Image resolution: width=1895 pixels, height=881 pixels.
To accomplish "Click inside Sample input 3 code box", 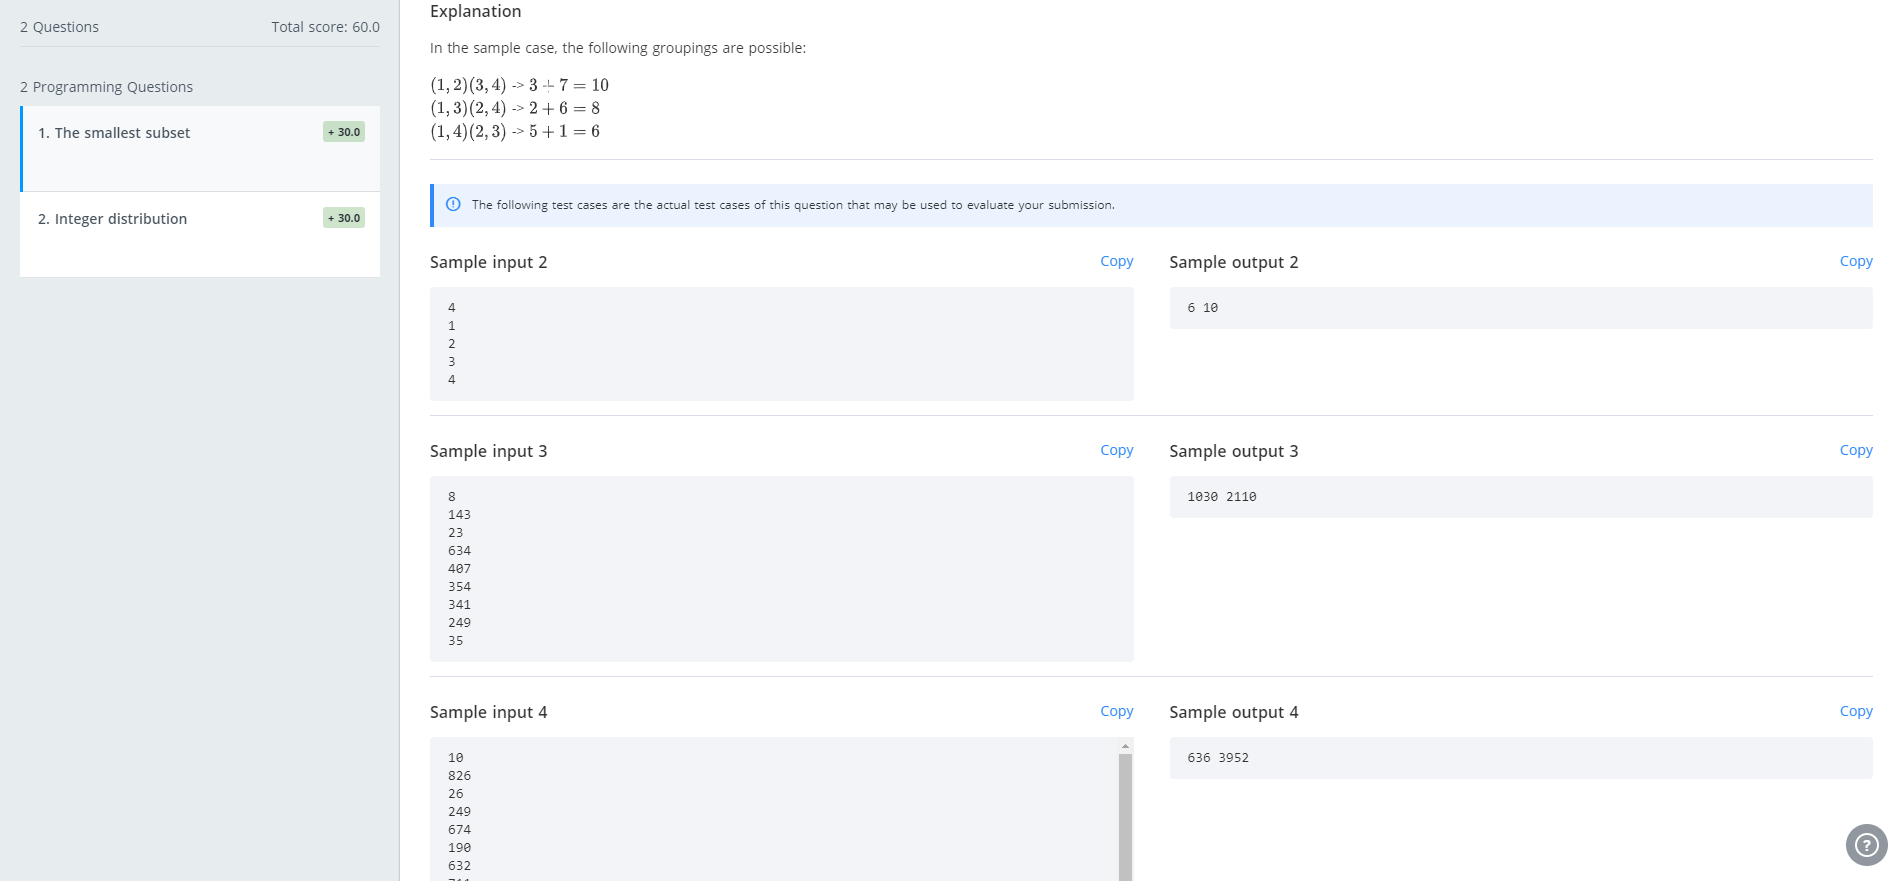I will [782, 569].
